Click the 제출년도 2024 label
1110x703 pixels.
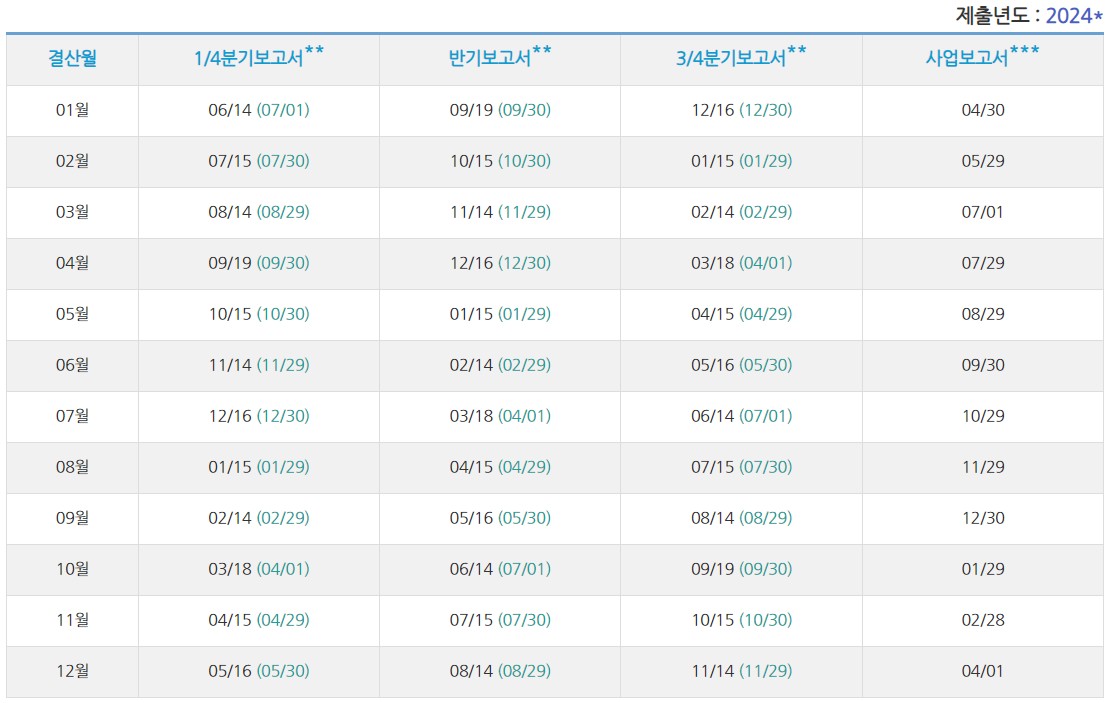(x=1029, y=16)
